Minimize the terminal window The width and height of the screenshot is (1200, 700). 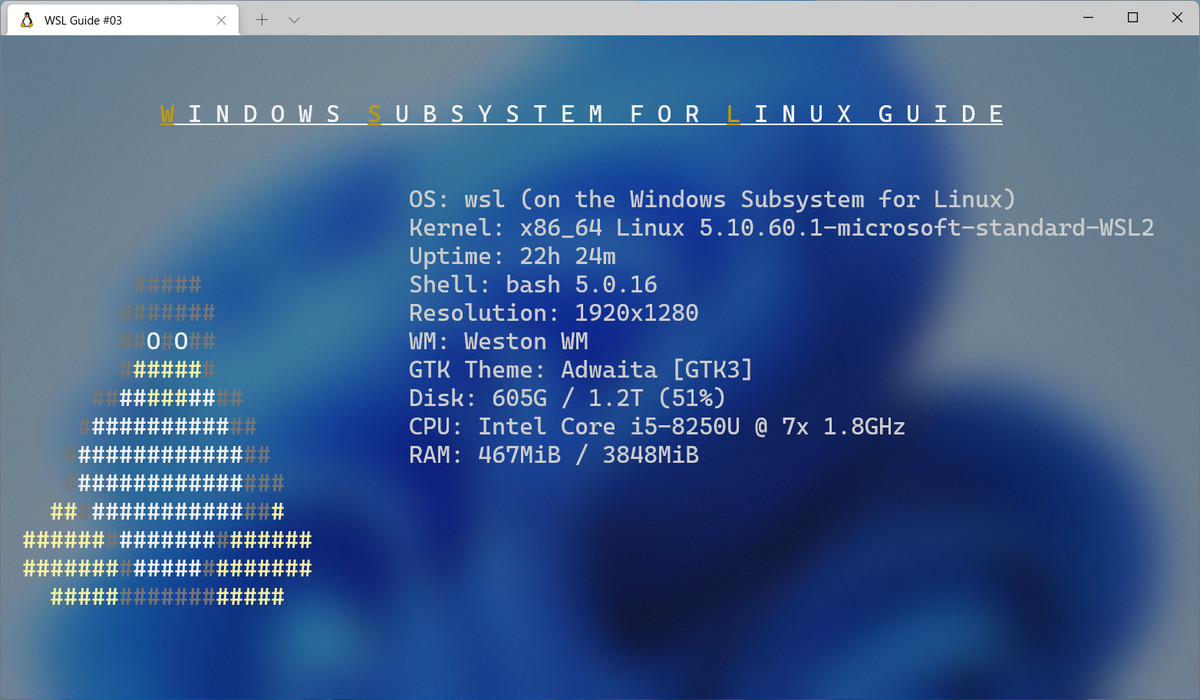[x=1087, y=17]
